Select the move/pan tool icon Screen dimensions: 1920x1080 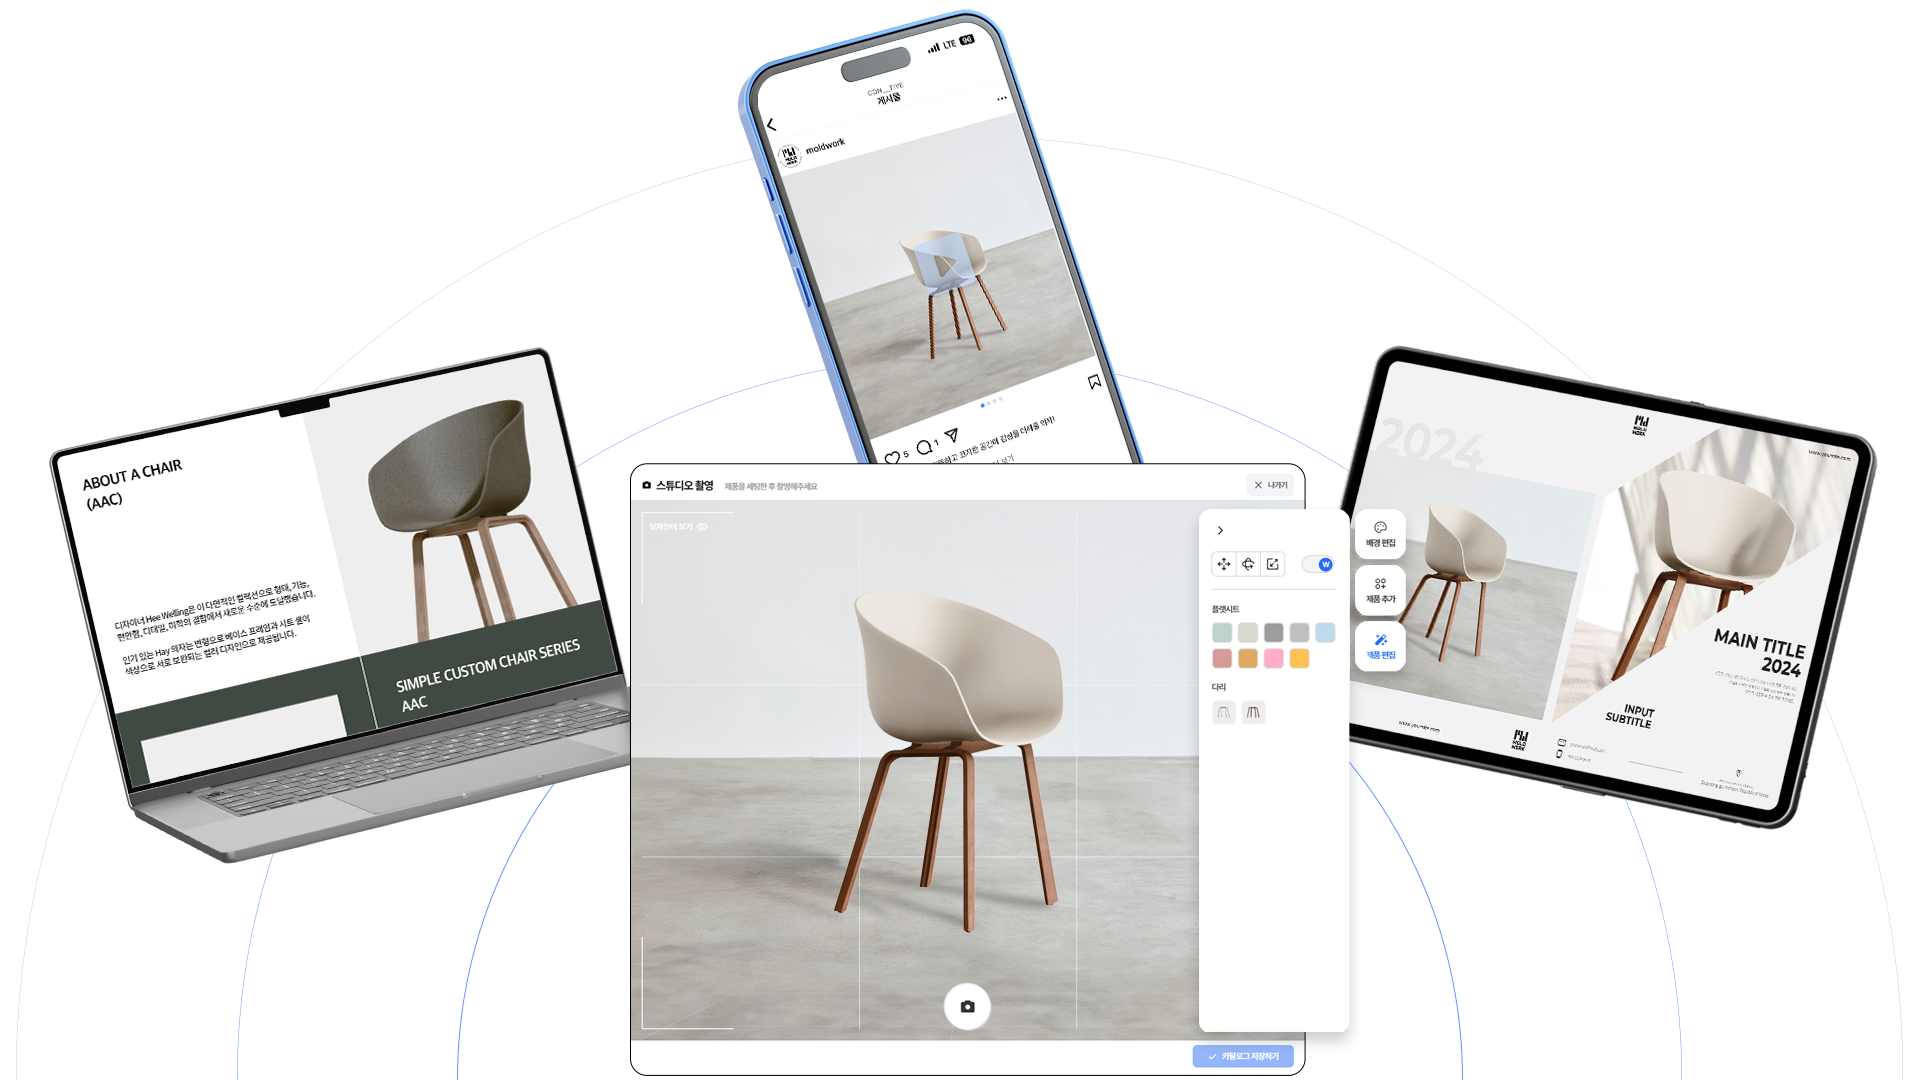pyautogui.click(x=1224, y=564)
